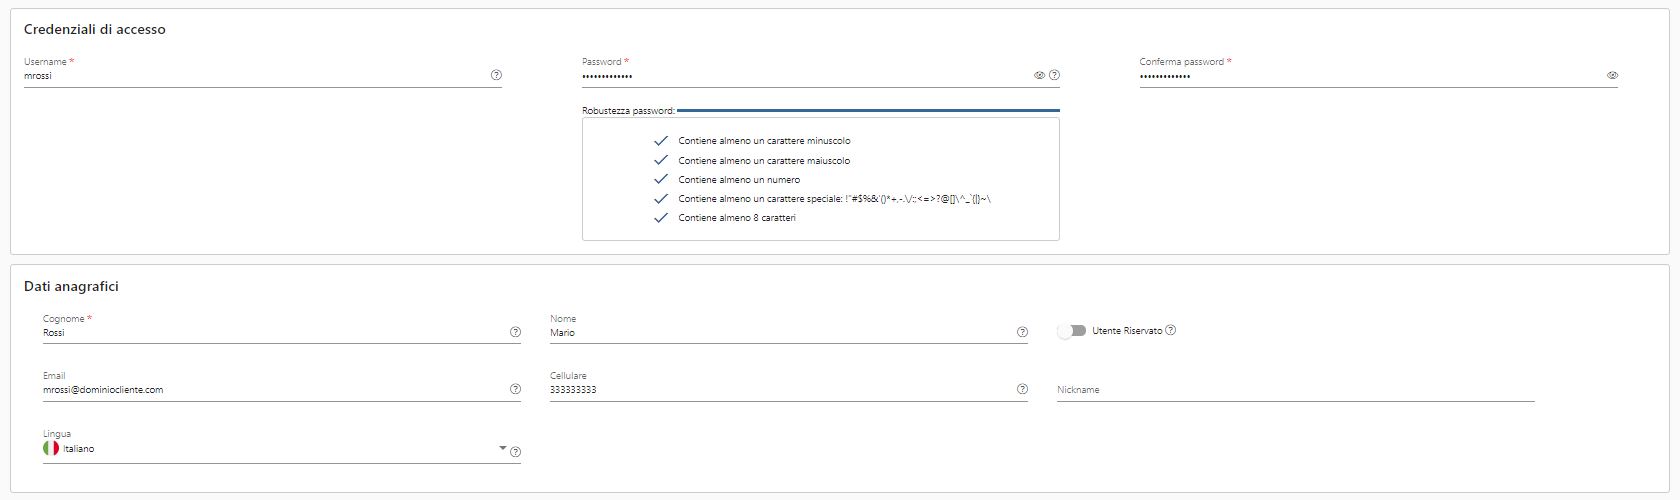Click the help icon in the Cellulare field

tap(1022, 389)
